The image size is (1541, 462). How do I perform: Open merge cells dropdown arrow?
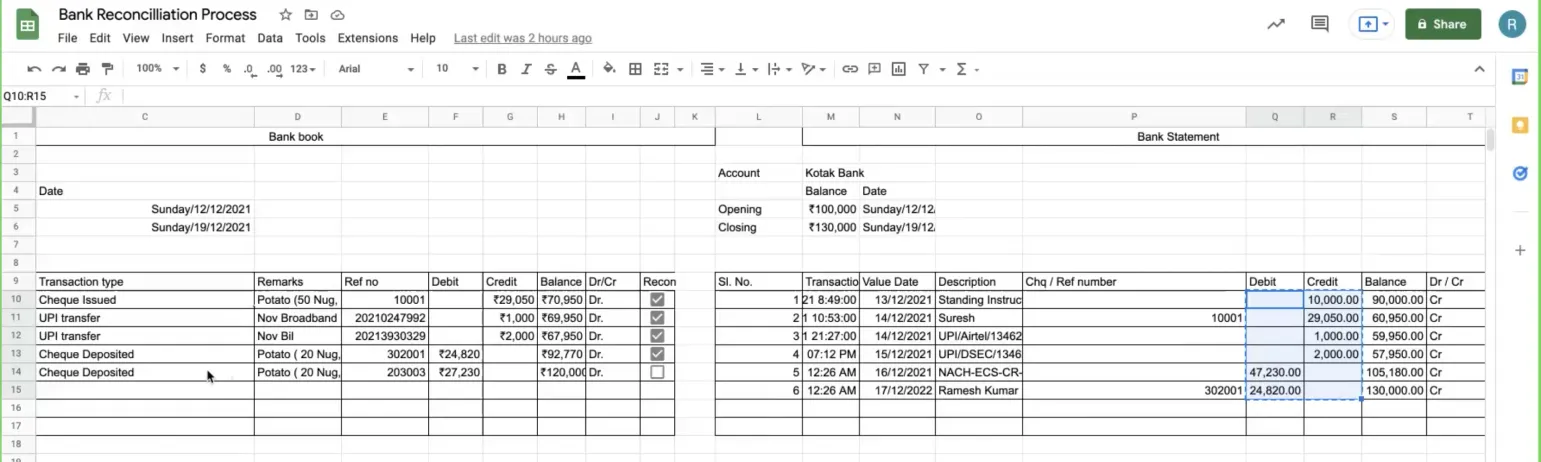680,69
